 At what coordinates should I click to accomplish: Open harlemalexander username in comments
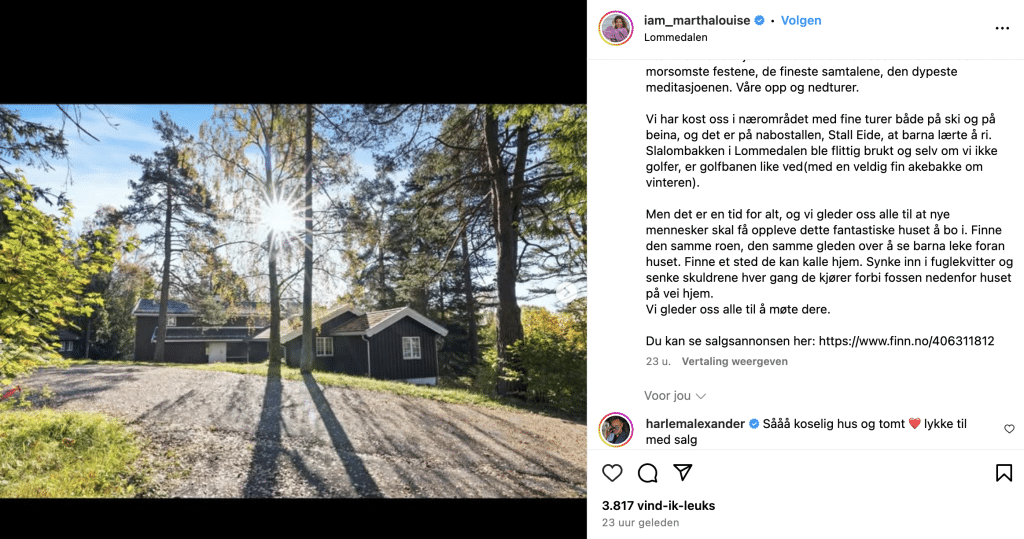coord(695,423)
